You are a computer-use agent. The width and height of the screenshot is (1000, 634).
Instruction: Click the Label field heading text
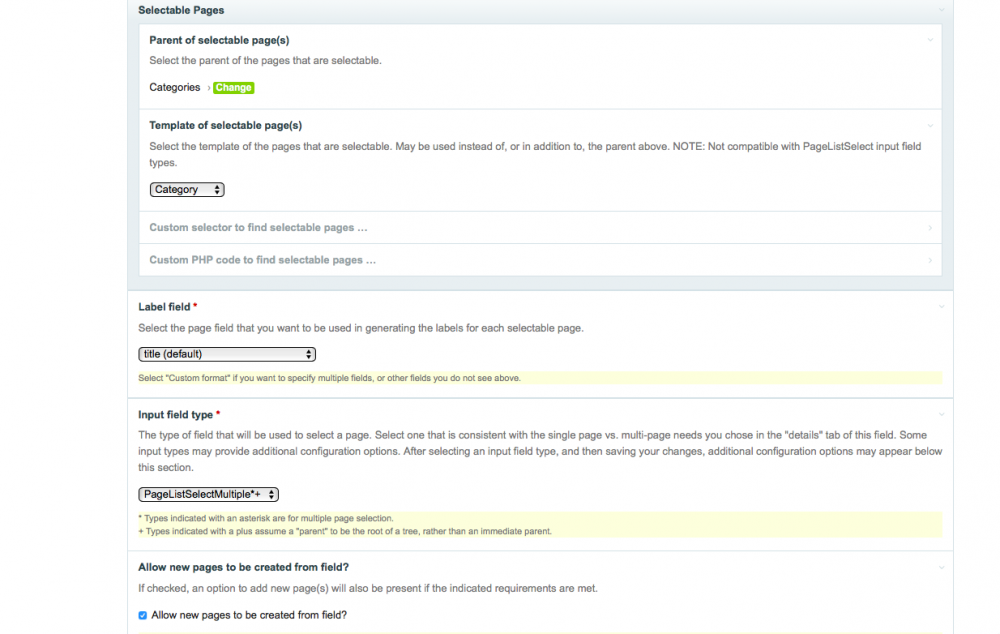164,307
